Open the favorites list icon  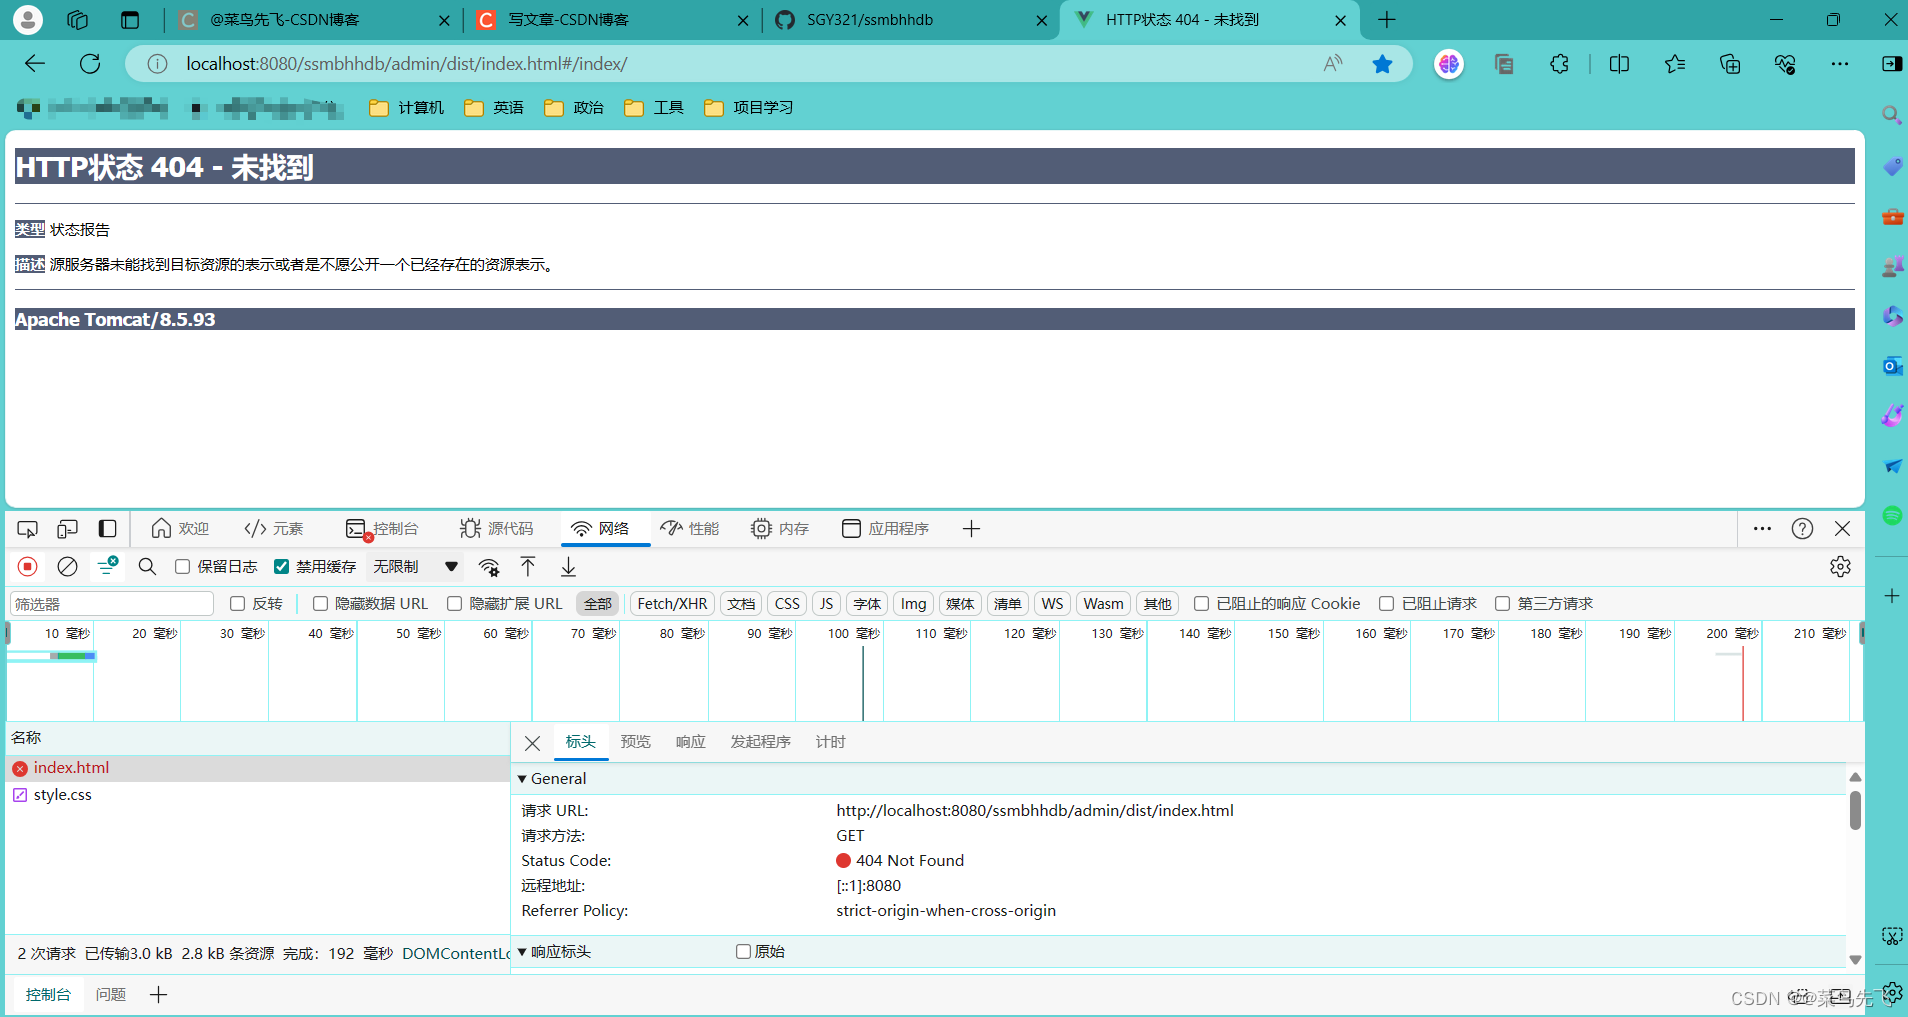[x=1675, y=64]
